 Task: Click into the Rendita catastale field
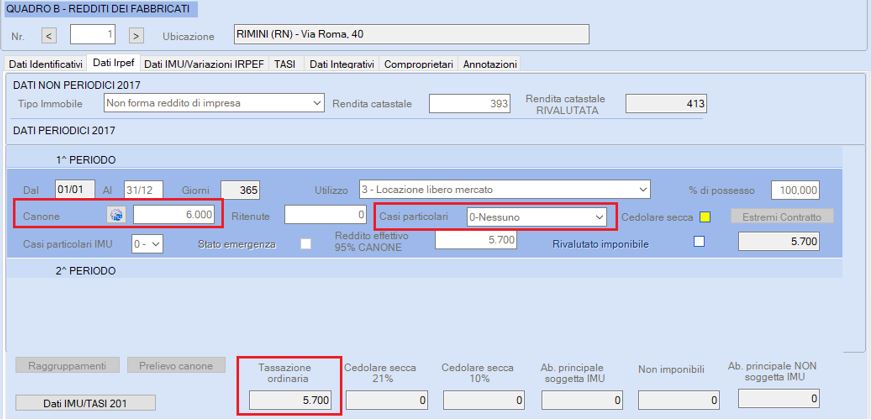pyautogui.click(x=469, y=103)
